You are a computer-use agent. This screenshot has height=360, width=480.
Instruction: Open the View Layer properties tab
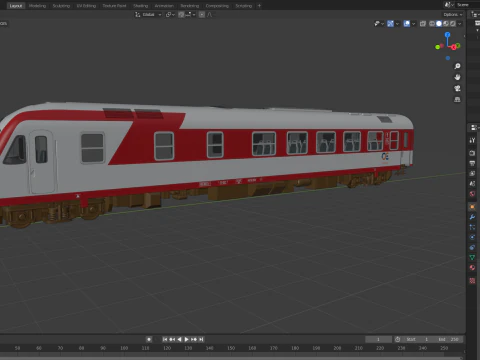click(472, 173)
